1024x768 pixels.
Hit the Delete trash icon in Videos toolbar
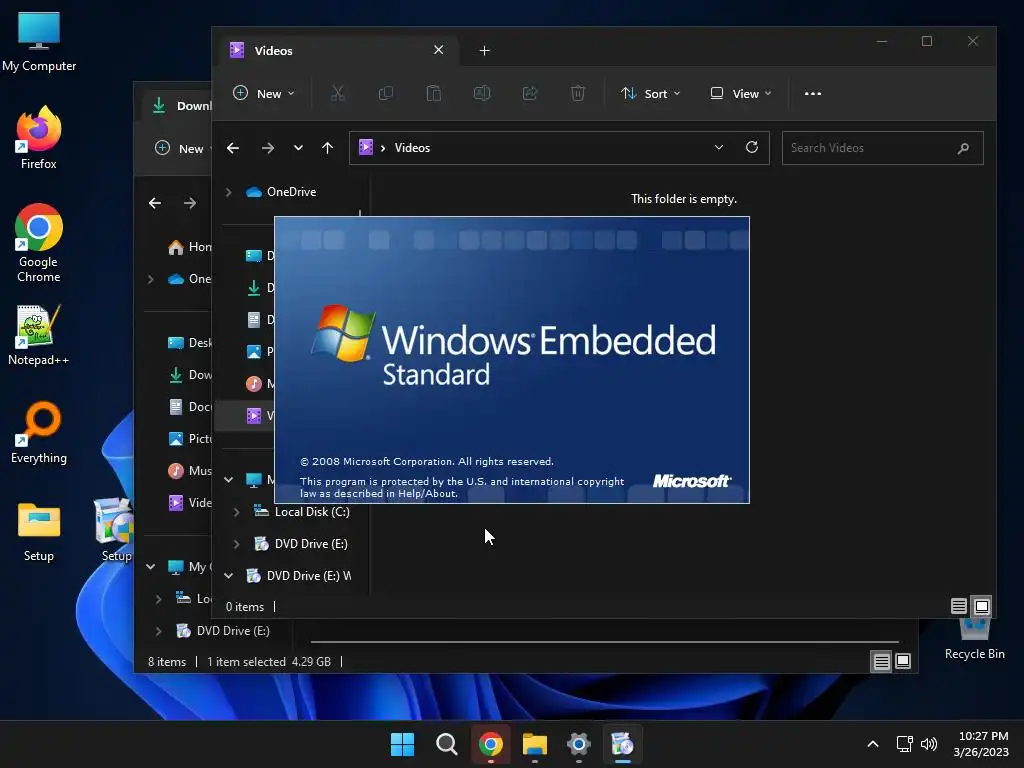[x=578, y=93]
